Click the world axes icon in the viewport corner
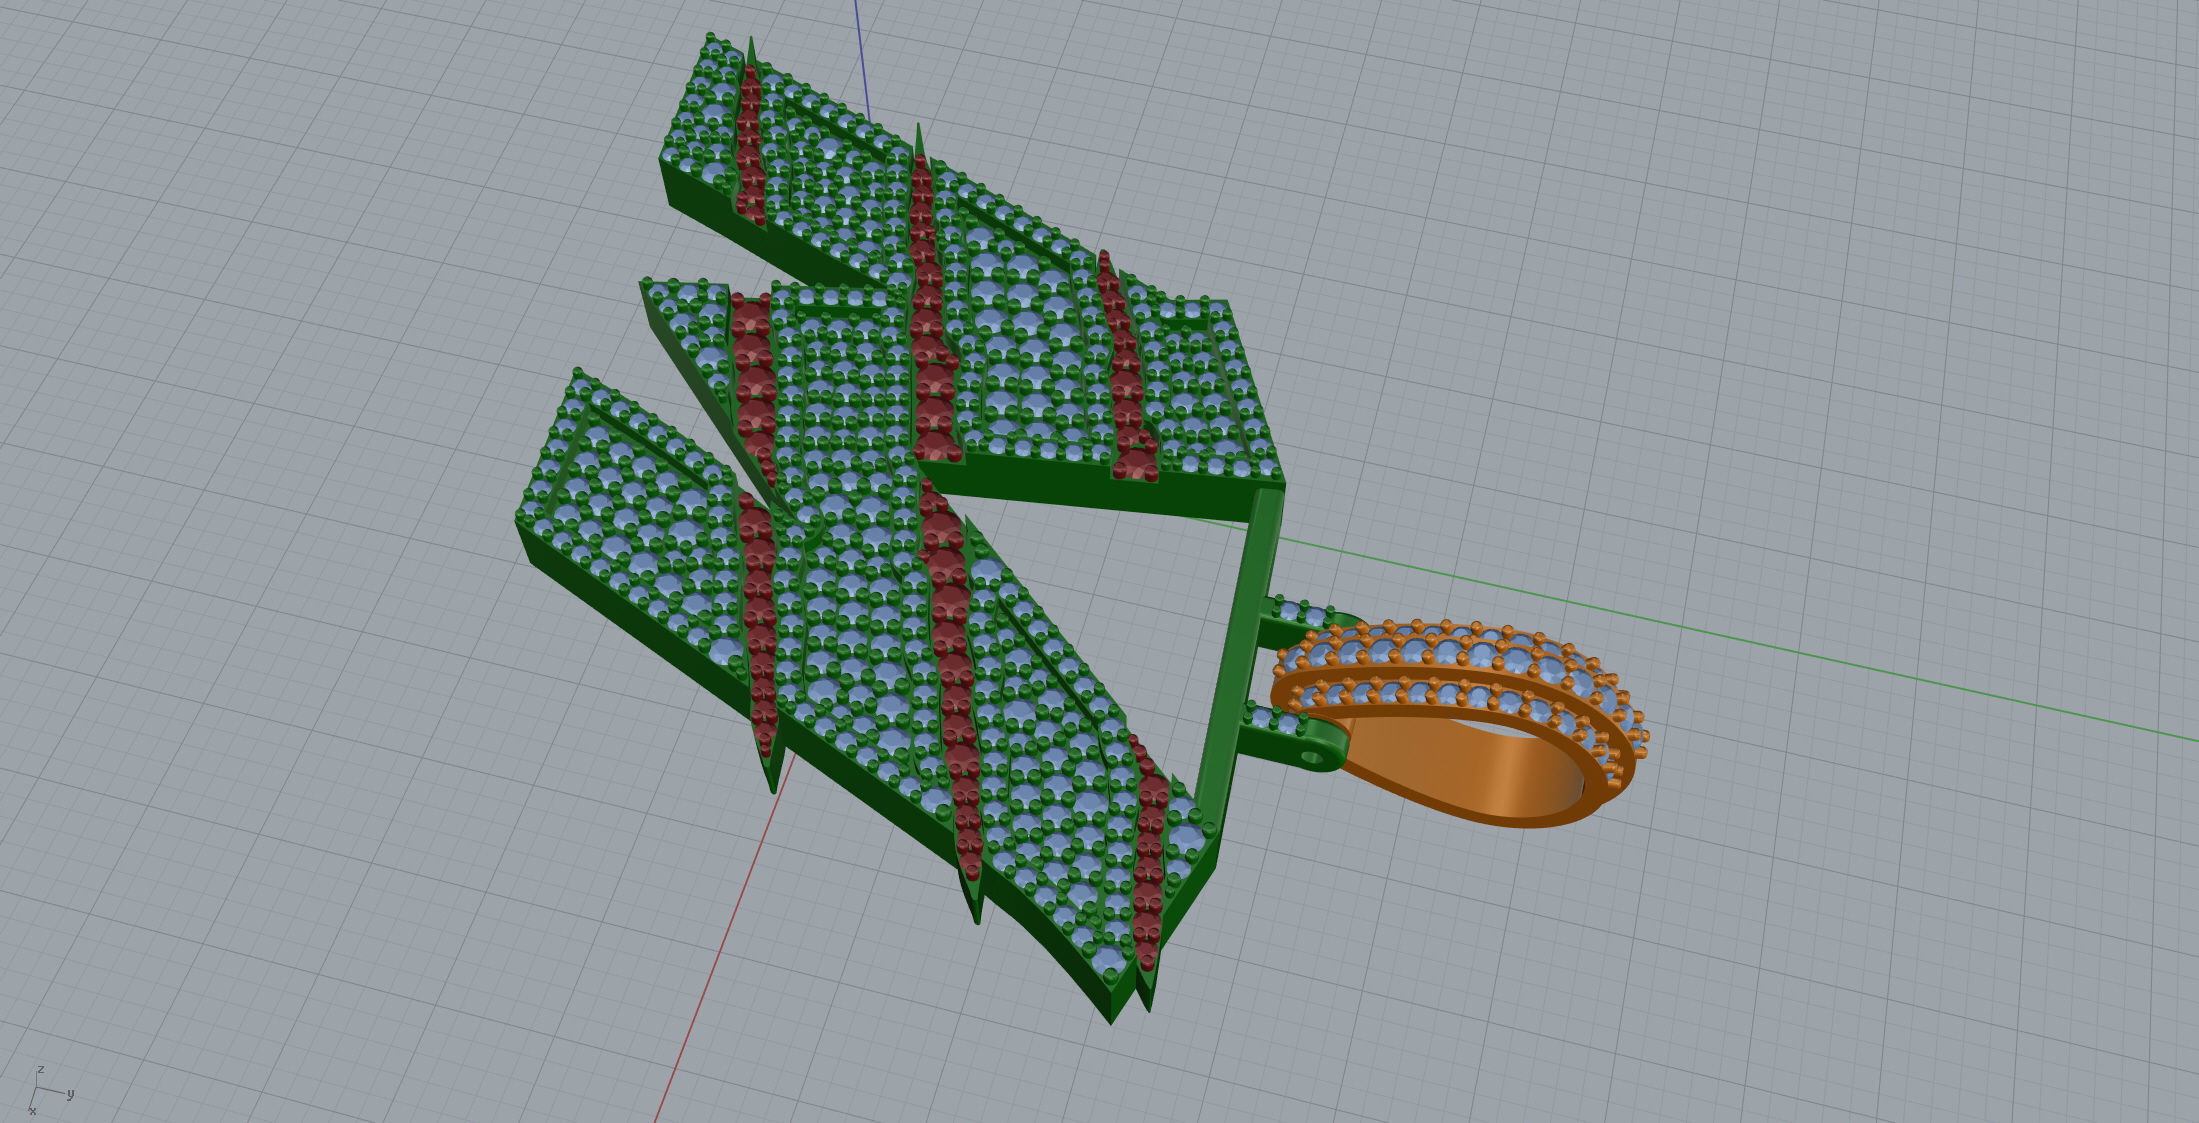This screenshot has height=1123, width=2199. pyautogui.click(x=50, y=1090)
